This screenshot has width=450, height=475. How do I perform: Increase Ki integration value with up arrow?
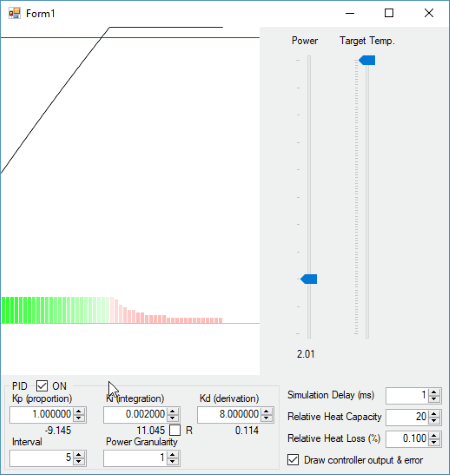pyautogui.click(x=173, y=411)
